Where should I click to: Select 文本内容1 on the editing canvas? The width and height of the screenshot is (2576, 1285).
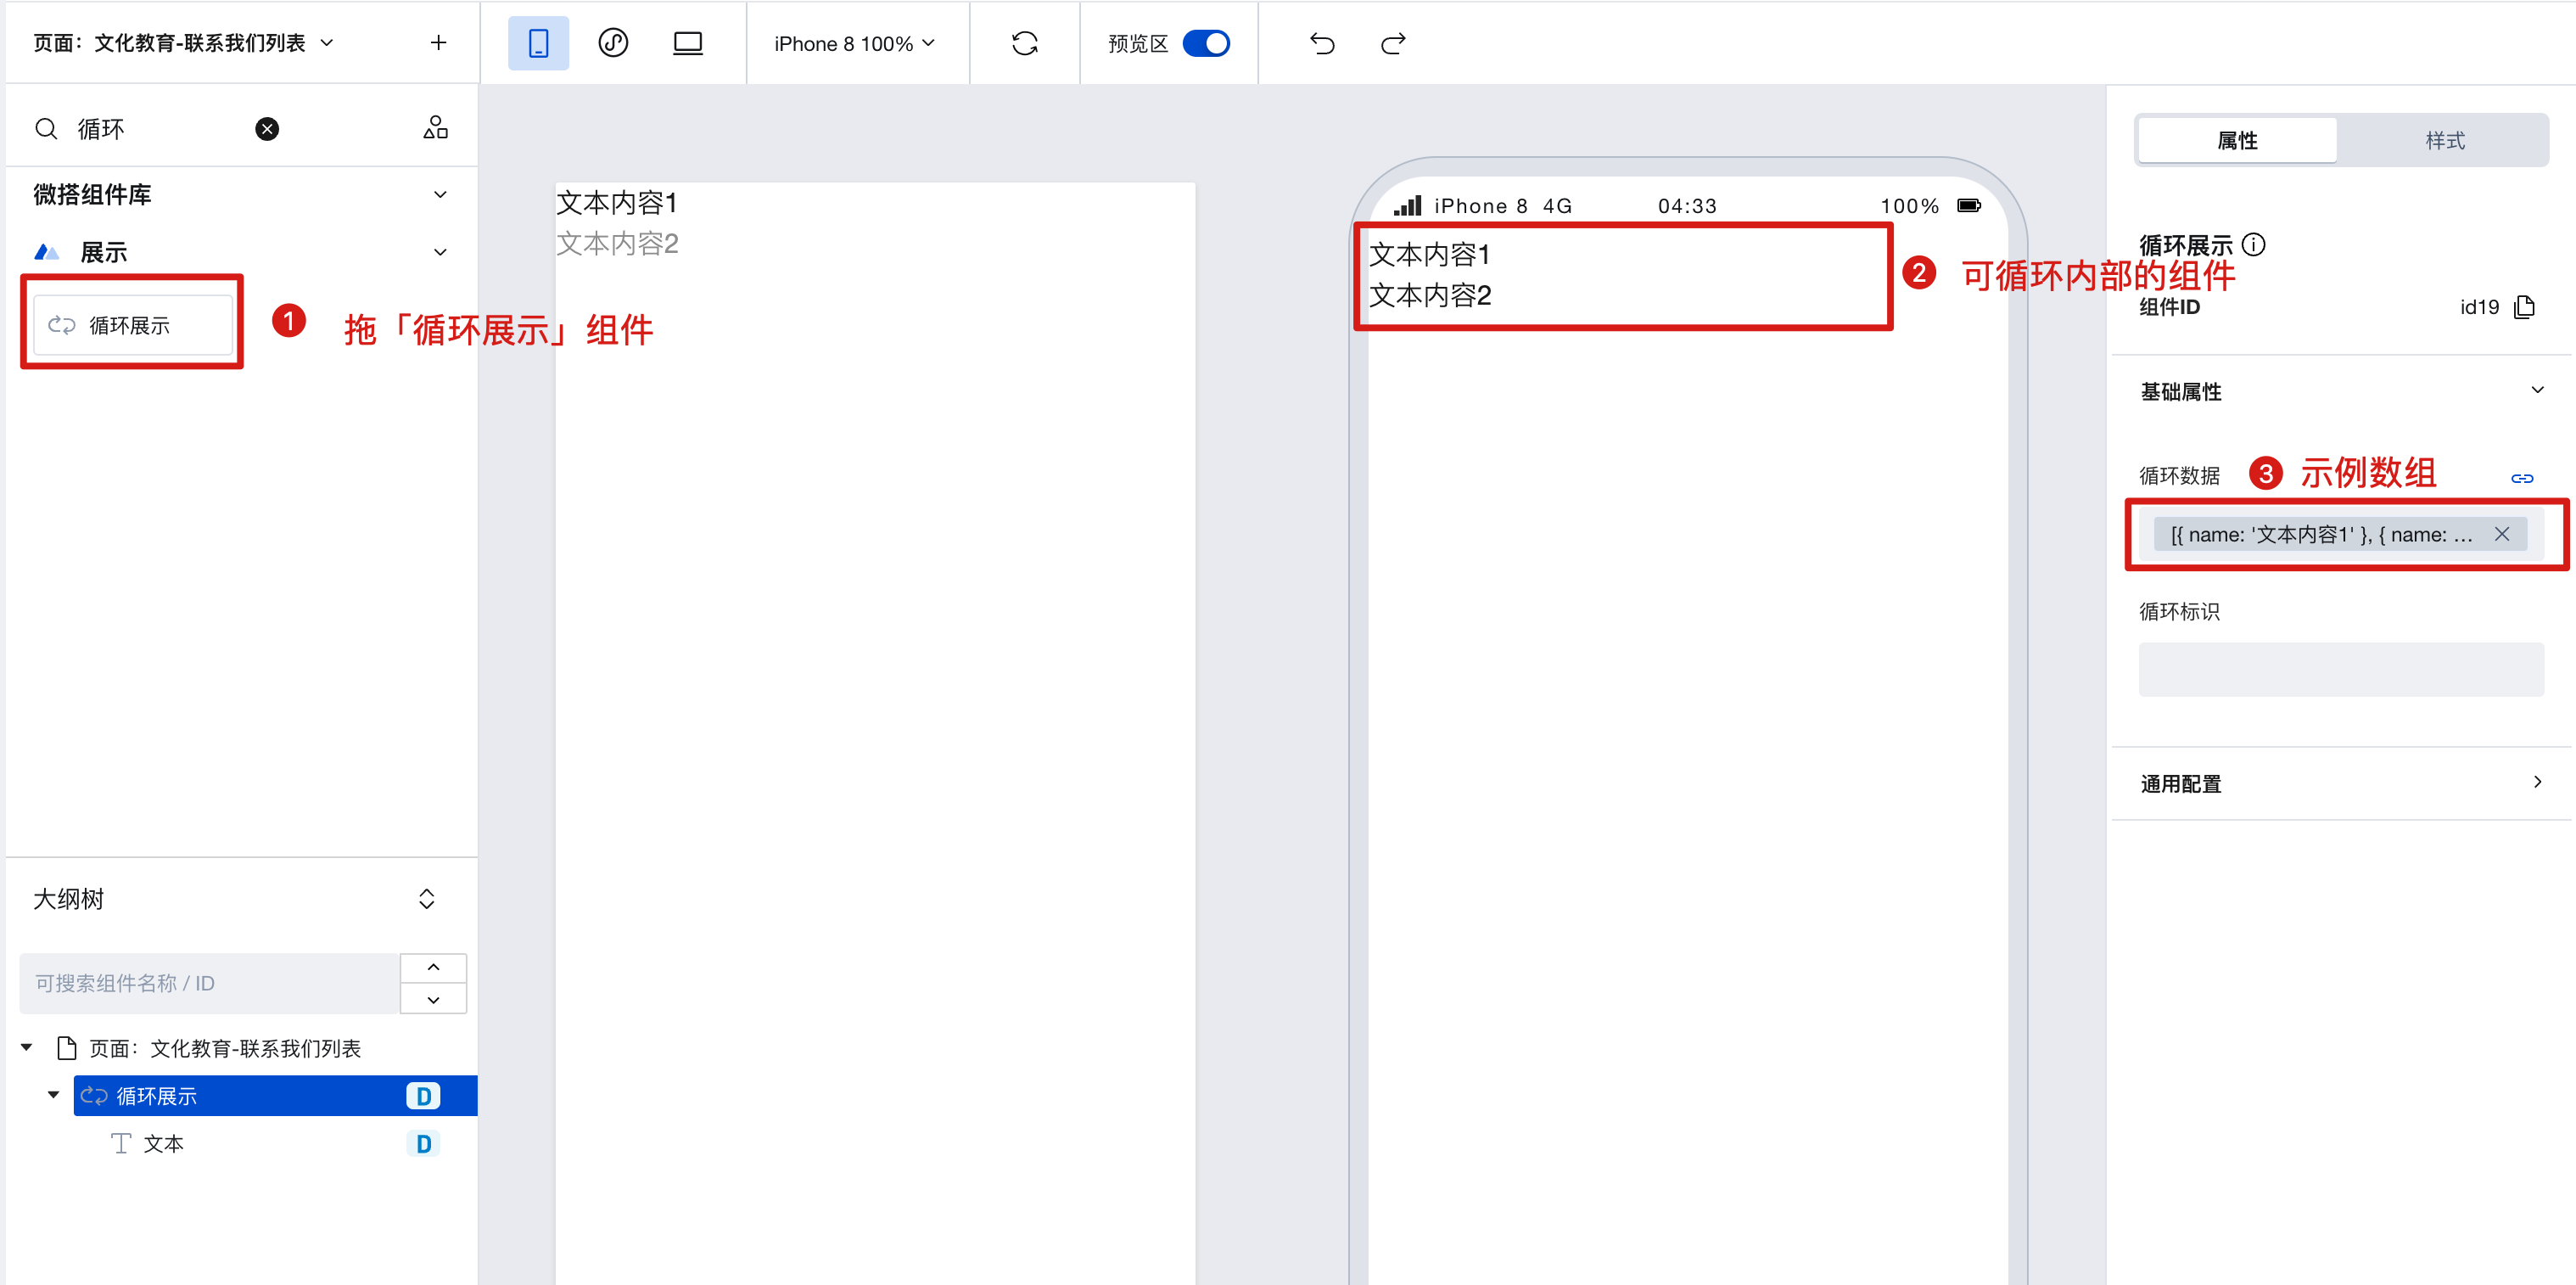pyautogui.click(x=617, y=203)
